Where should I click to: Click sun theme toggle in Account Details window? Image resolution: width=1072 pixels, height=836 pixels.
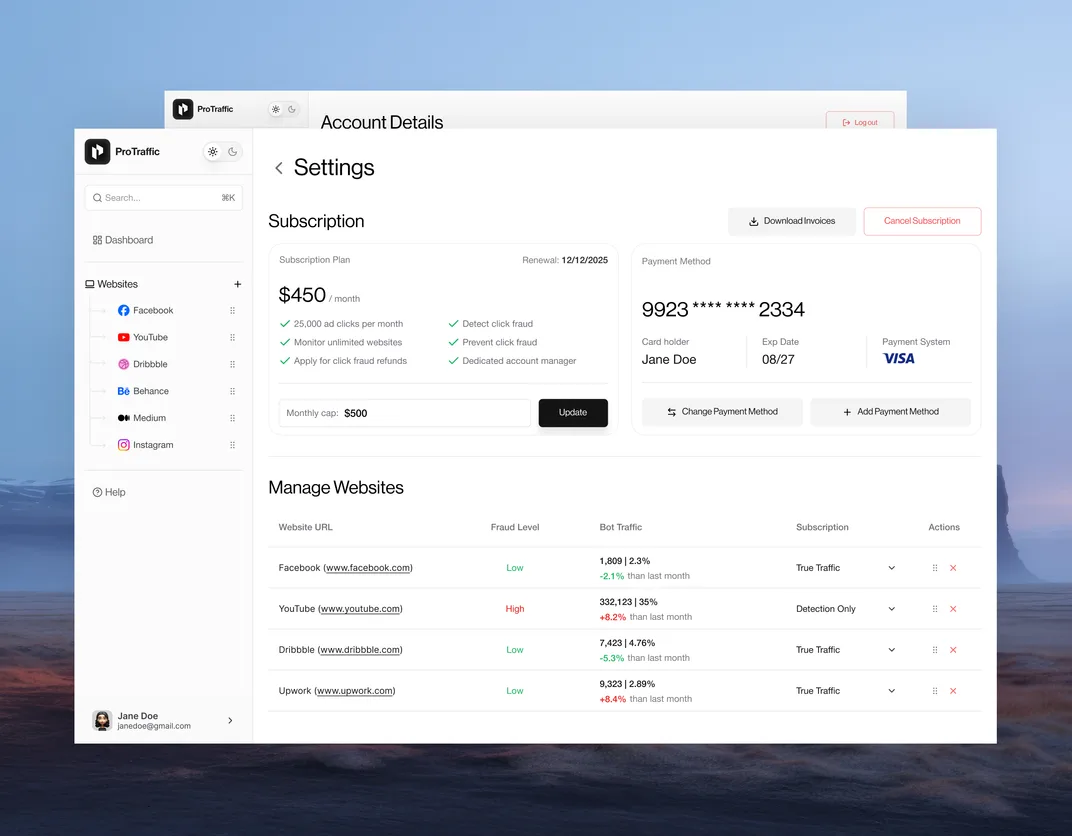(x=276, y=109)
